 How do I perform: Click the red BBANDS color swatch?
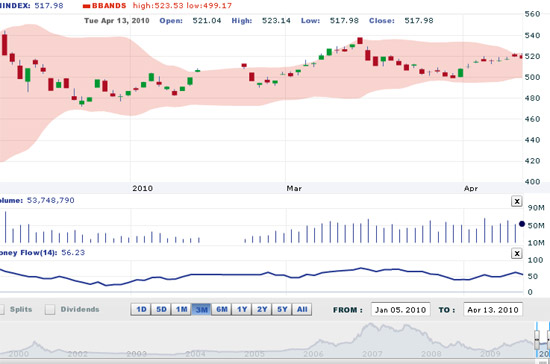pos(87,6)
